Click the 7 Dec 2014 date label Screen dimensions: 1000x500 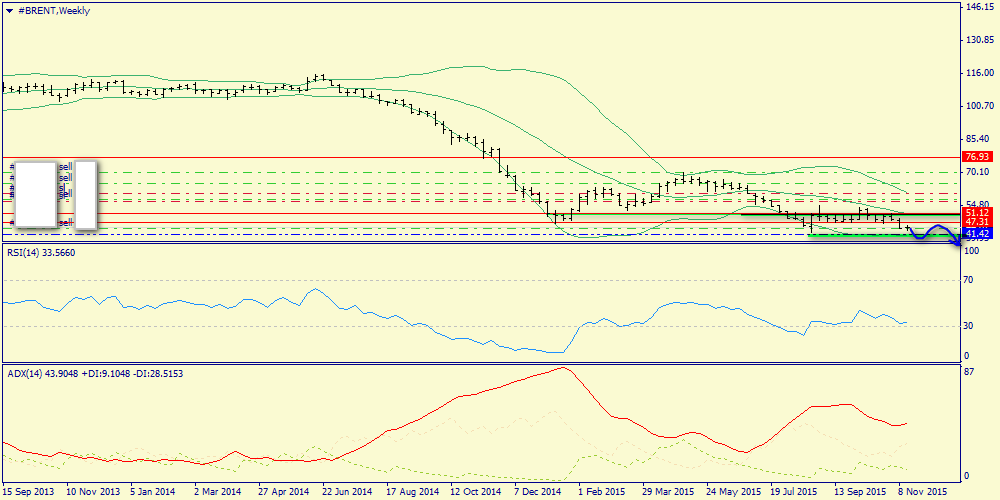(538, 492)
